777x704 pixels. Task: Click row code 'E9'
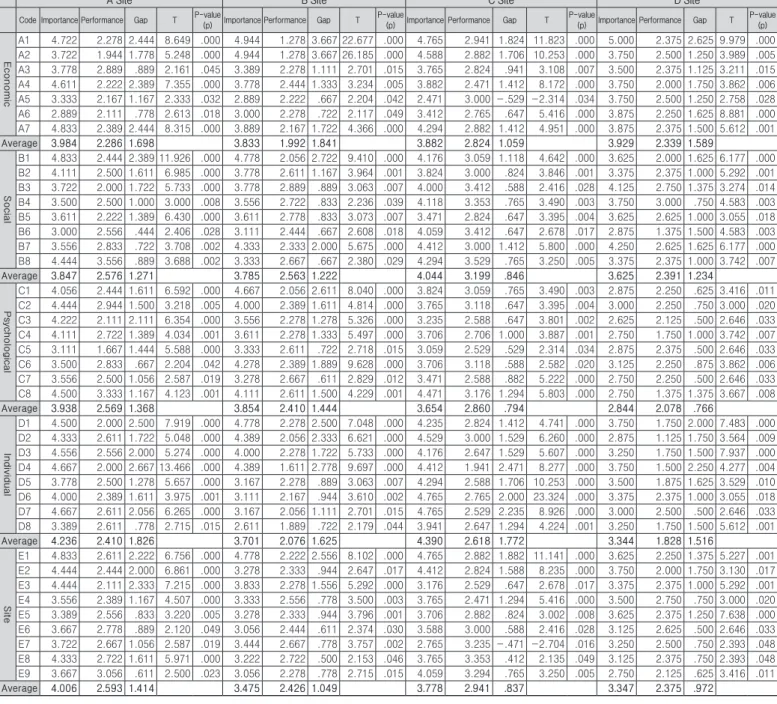click(x=24, y=674)
